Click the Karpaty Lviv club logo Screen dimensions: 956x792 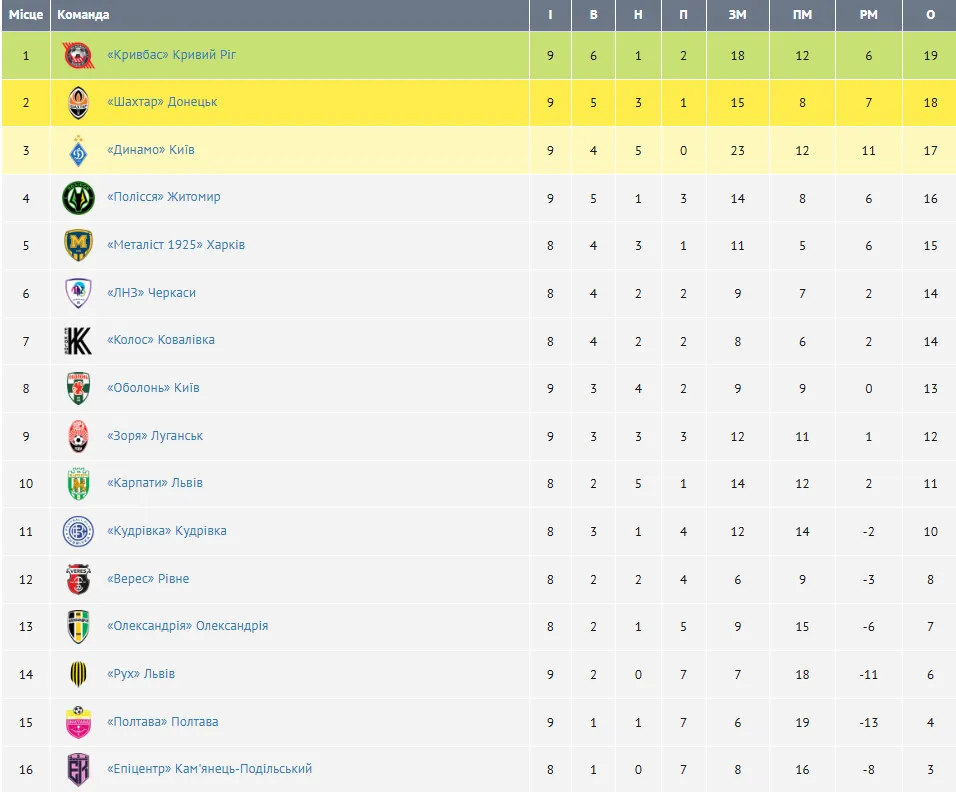point(78,484)
